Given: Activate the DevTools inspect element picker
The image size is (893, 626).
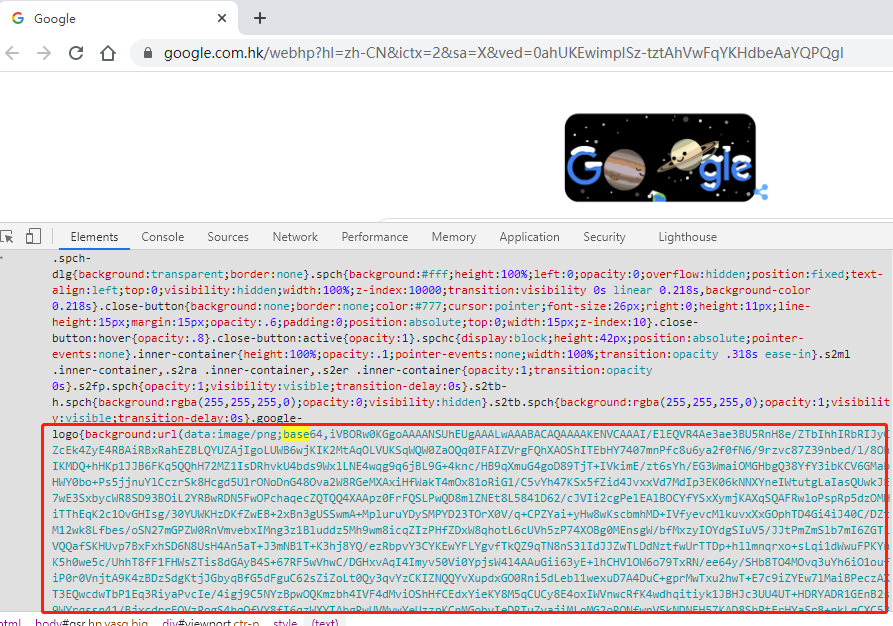Looking at the screenshot, I should [x=7, y=236].
